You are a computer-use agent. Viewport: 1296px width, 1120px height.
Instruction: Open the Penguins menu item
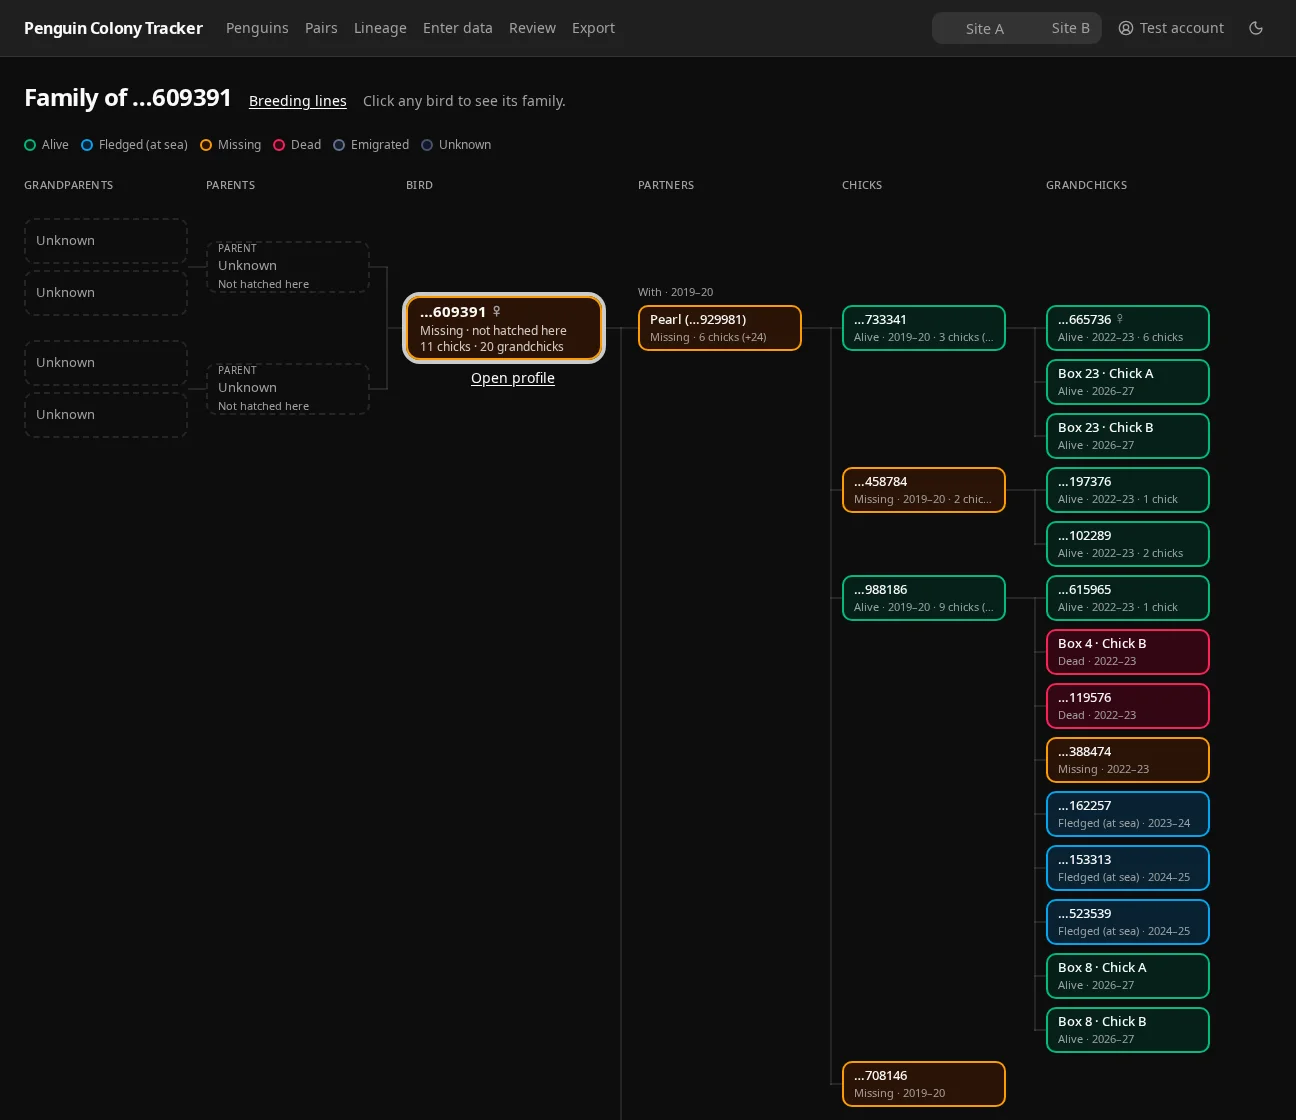coord(257,28)
